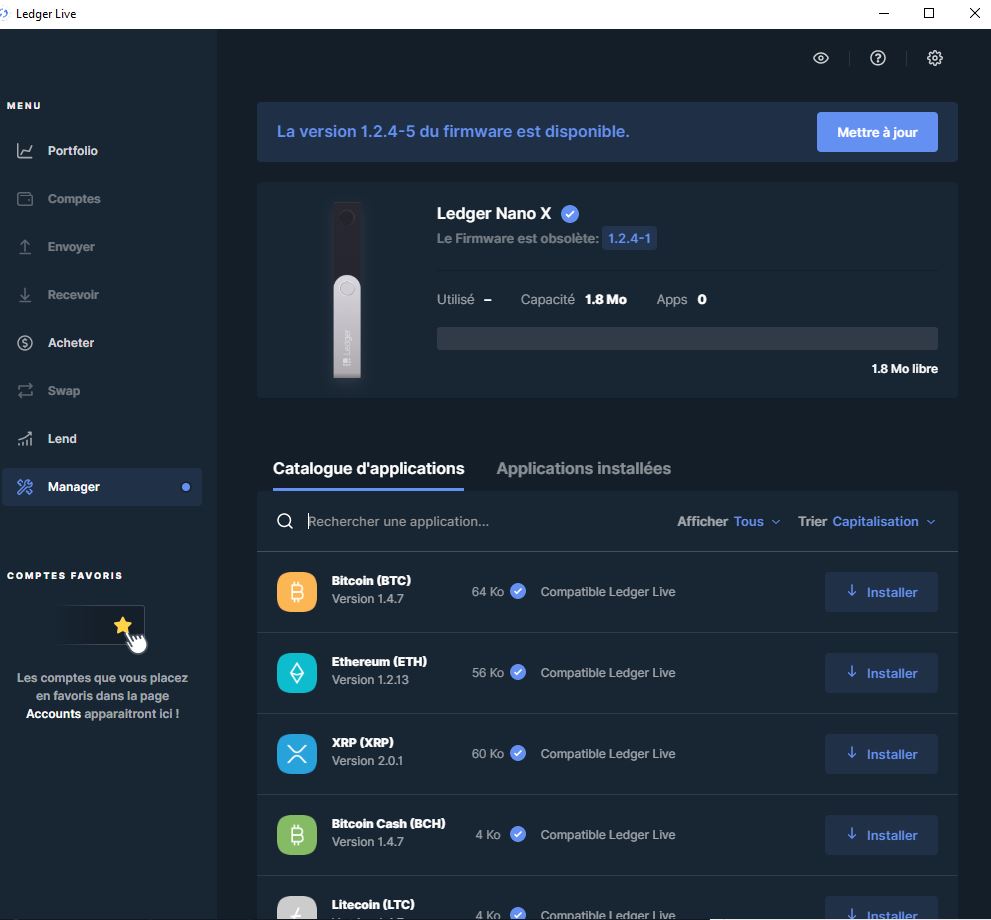Click the Ethereum (ETH) app icon

296,672
